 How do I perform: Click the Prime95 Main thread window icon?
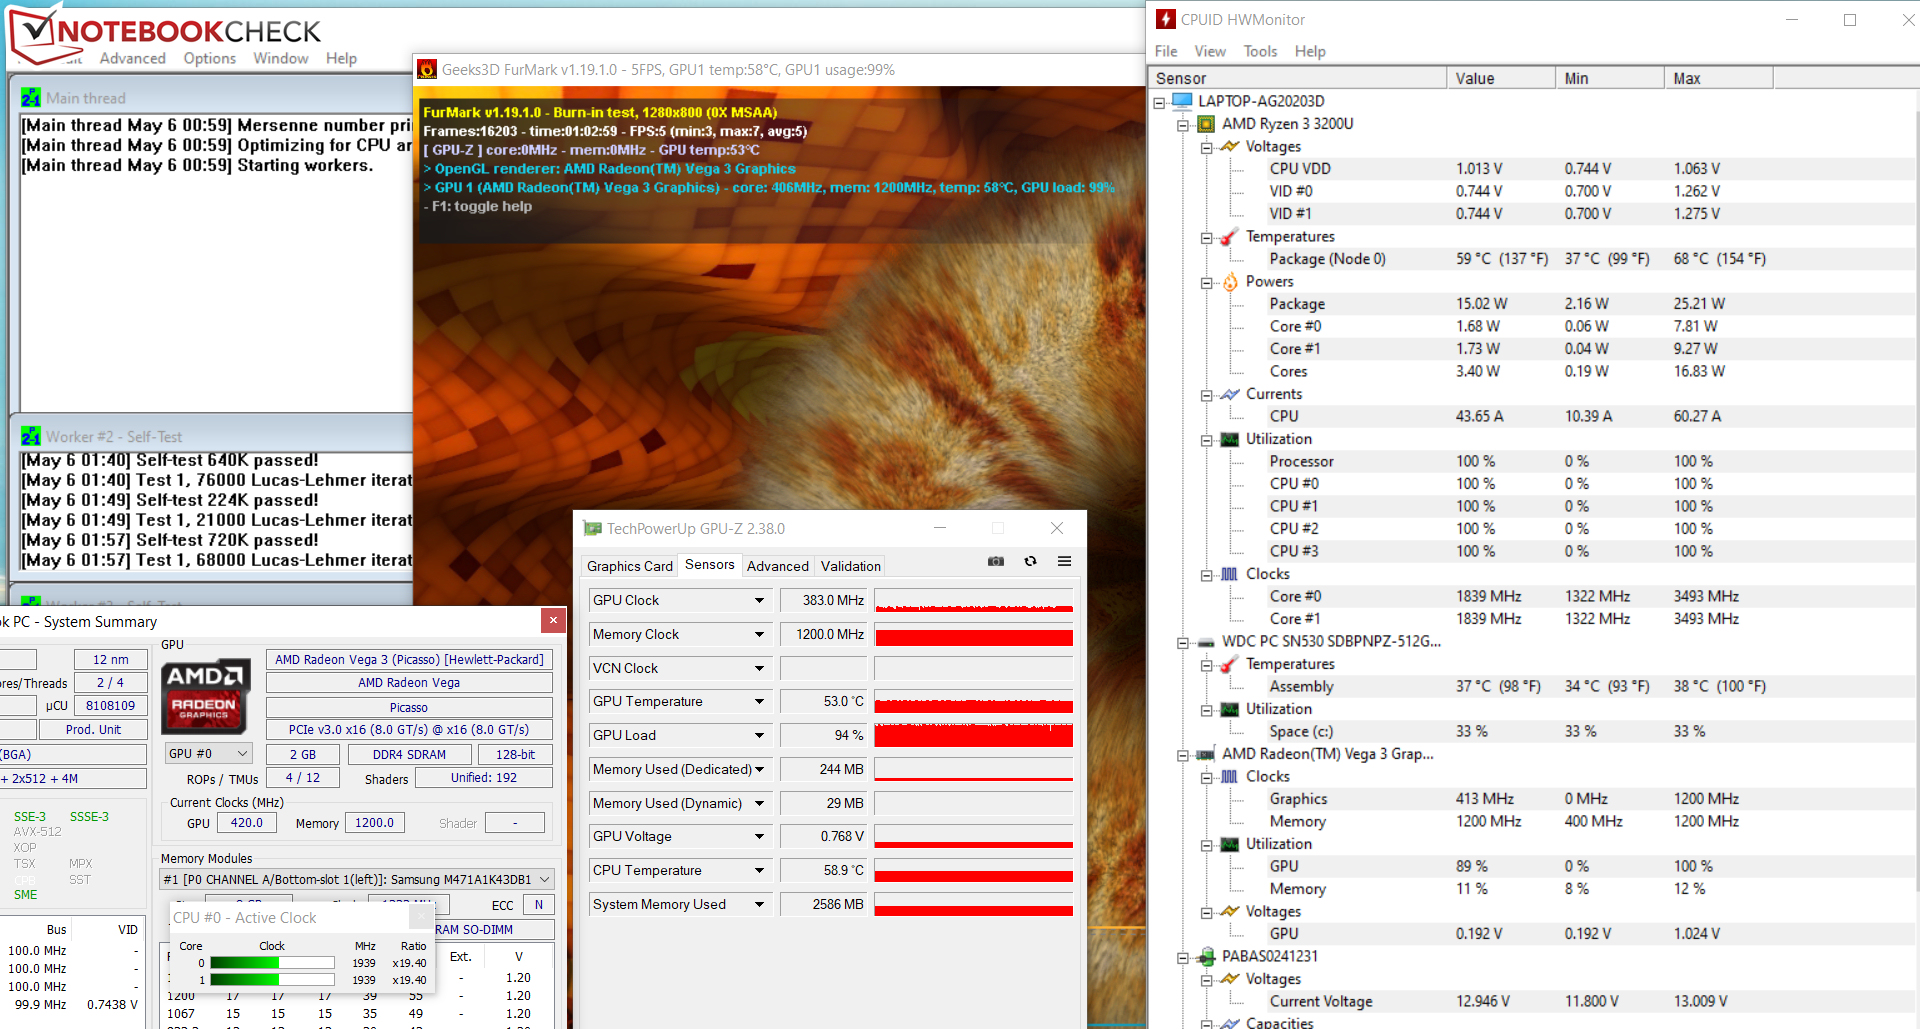pos(31,98)
